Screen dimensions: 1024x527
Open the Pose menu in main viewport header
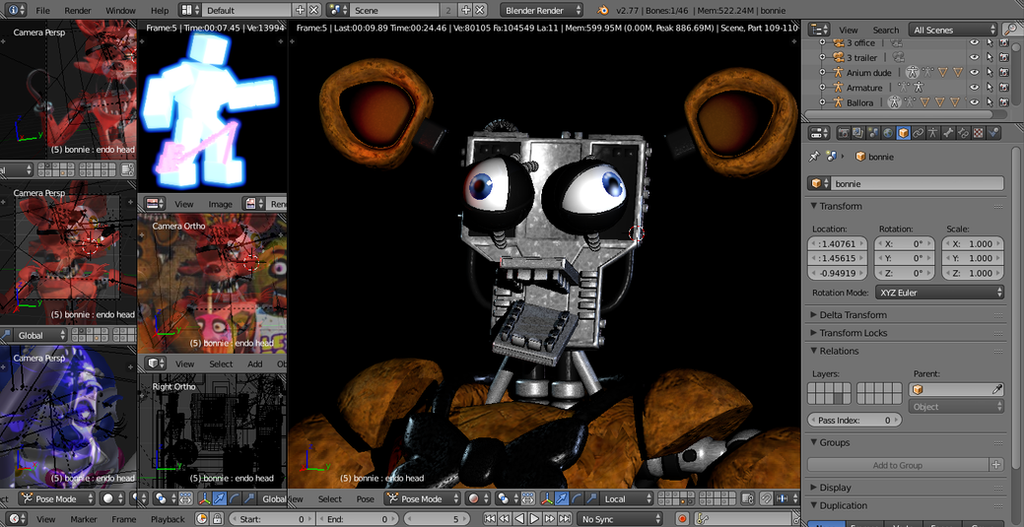tap(365, 499)
